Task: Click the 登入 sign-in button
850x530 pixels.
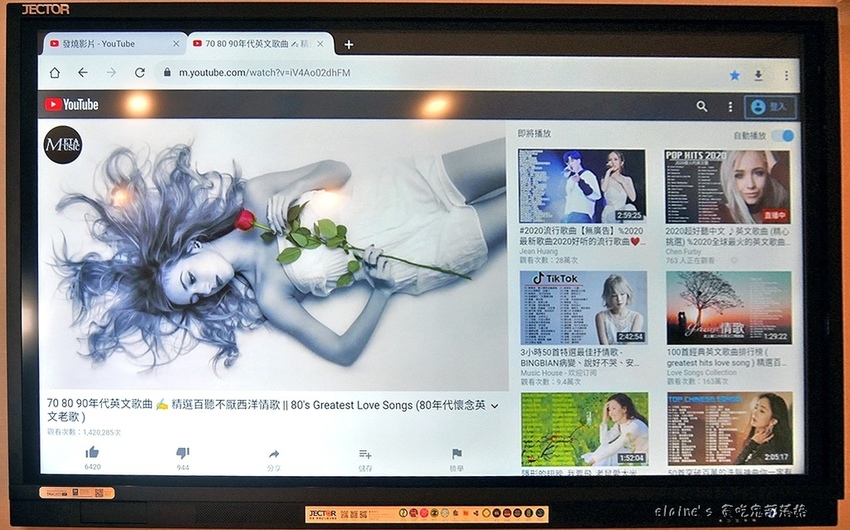Action: pyautogui.click(x=769, y=106)
